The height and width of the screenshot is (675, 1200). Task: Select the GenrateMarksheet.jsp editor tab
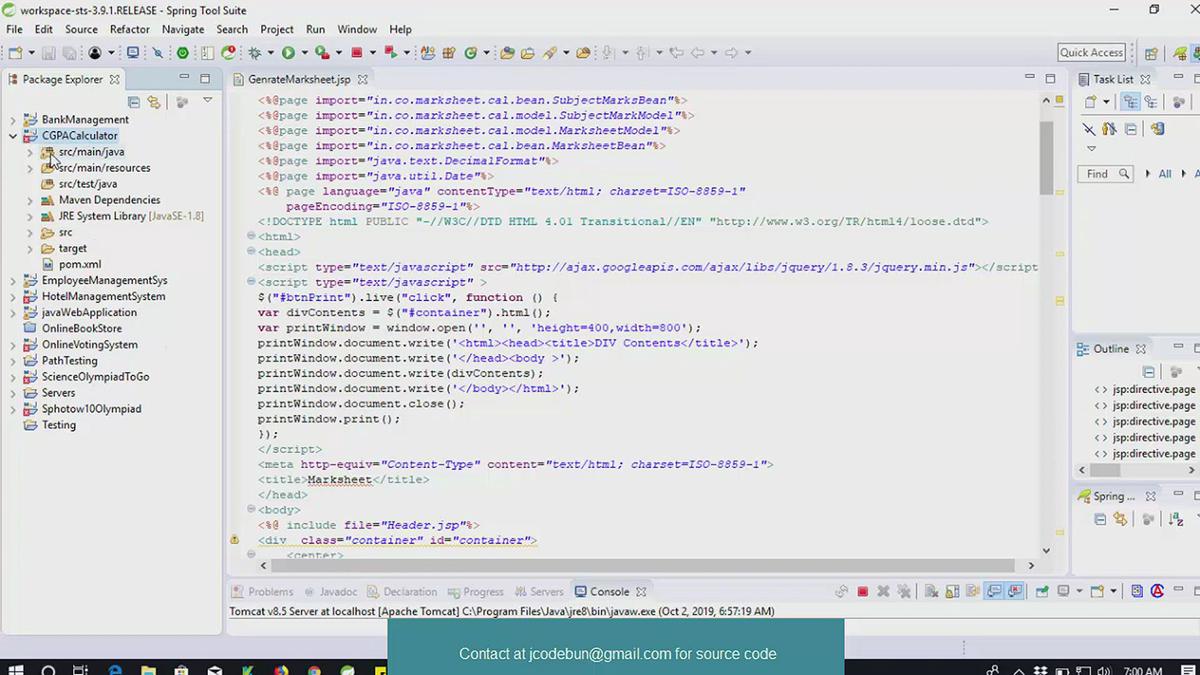pos(299,79)
